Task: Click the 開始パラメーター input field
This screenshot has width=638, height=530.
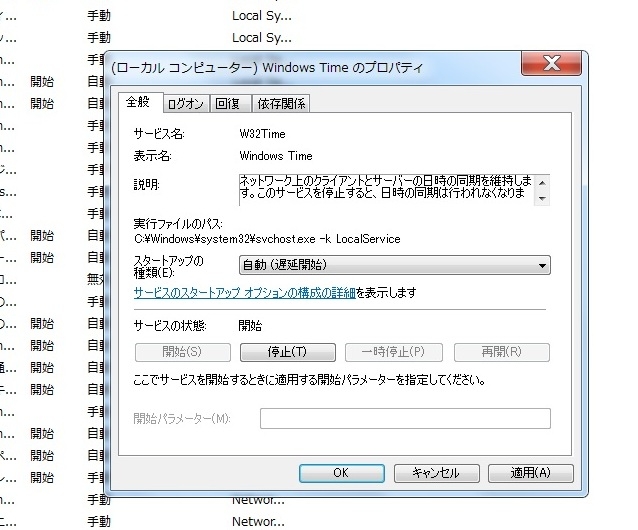Action: click(405, 419)
